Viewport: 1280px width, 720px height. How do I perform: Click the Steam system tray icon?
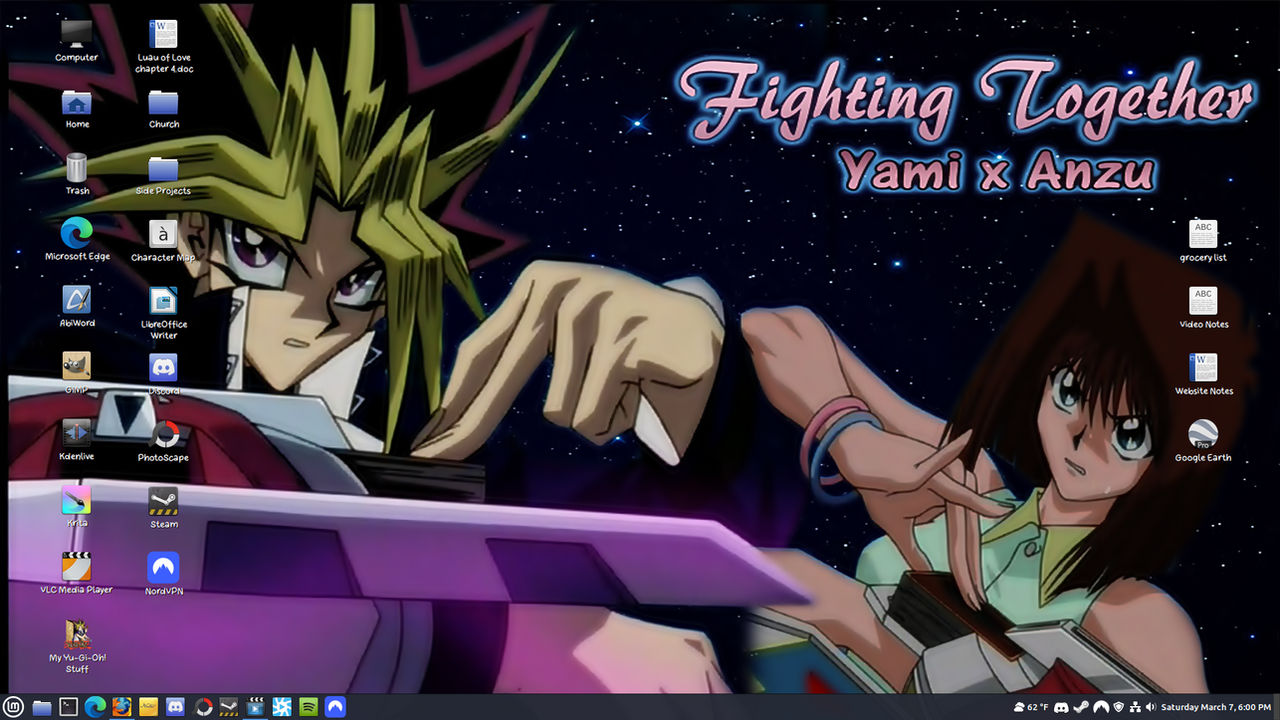point(1081,707)
